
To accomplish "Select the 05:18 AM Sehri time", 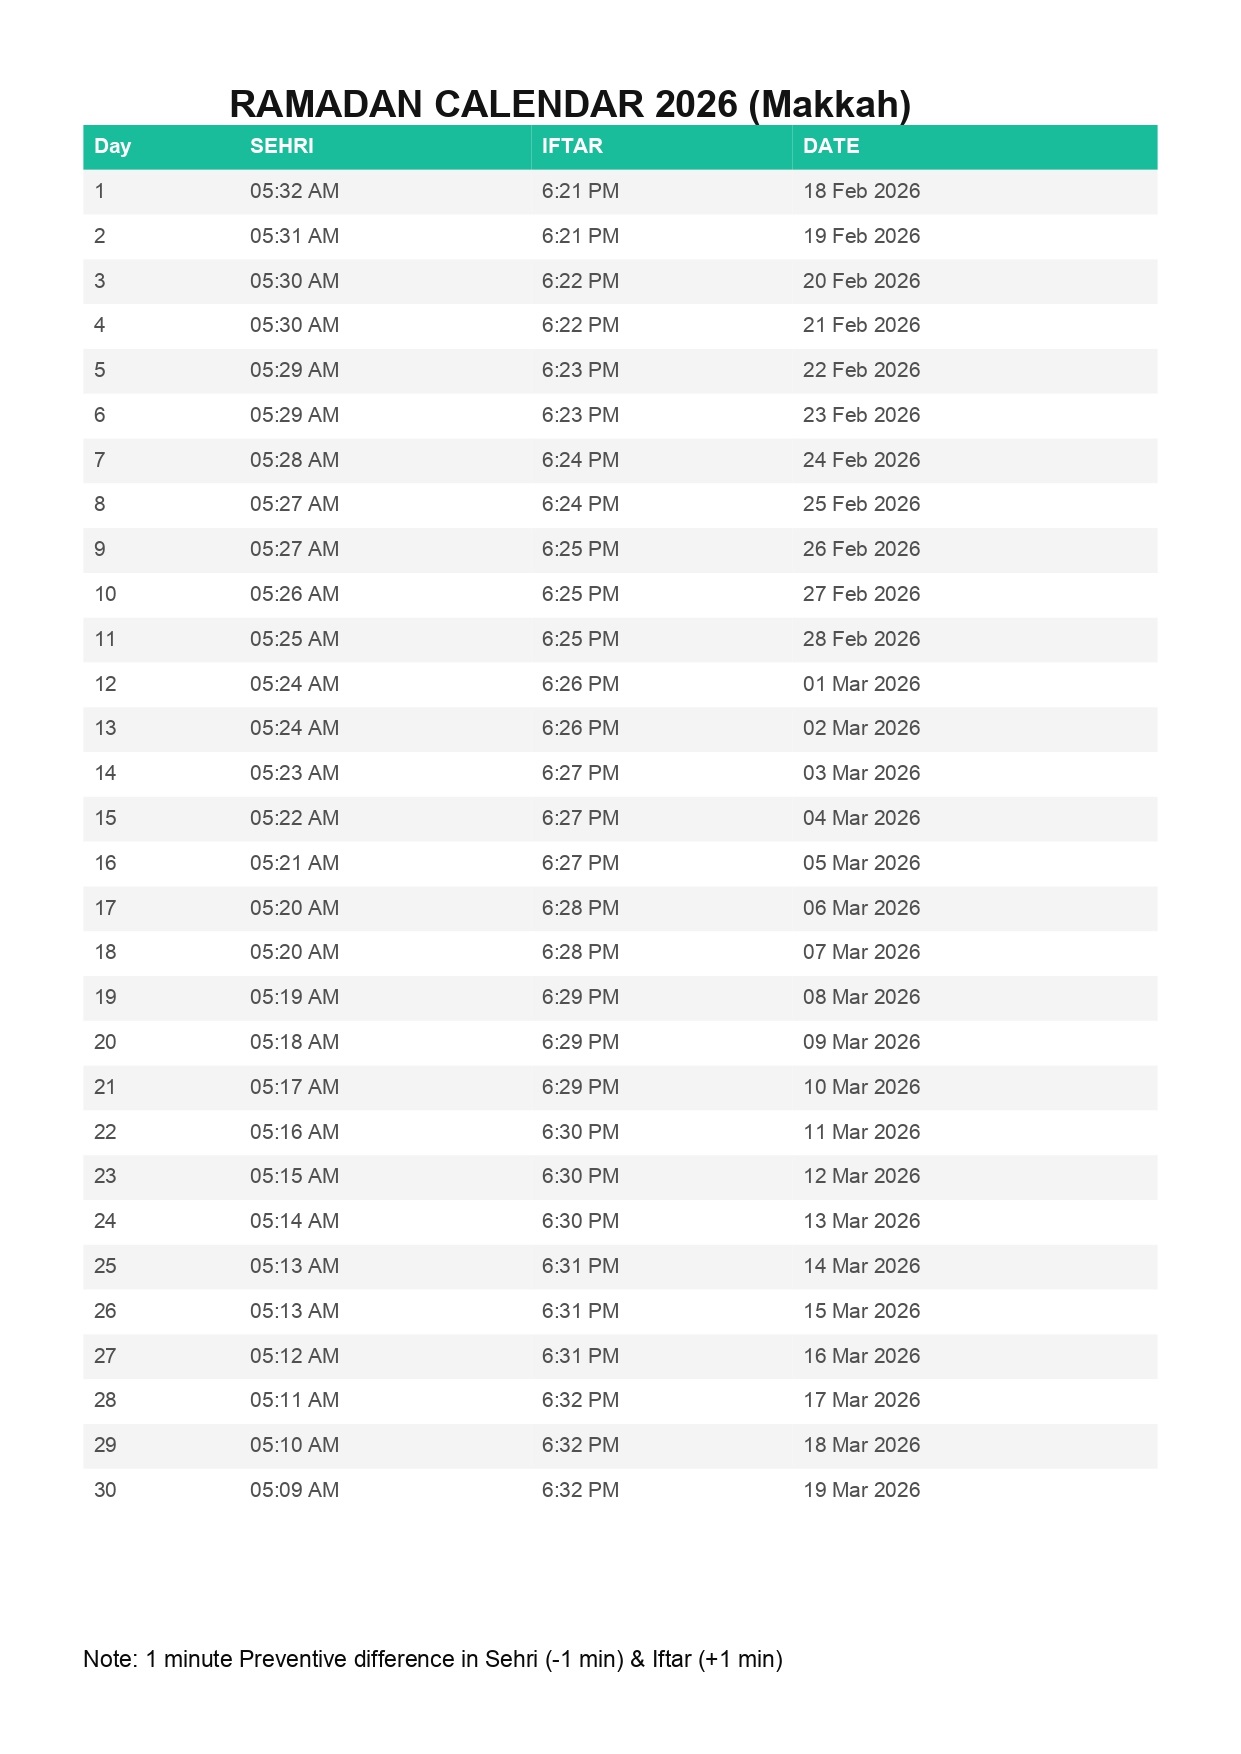I will (x=294, y=1042).
